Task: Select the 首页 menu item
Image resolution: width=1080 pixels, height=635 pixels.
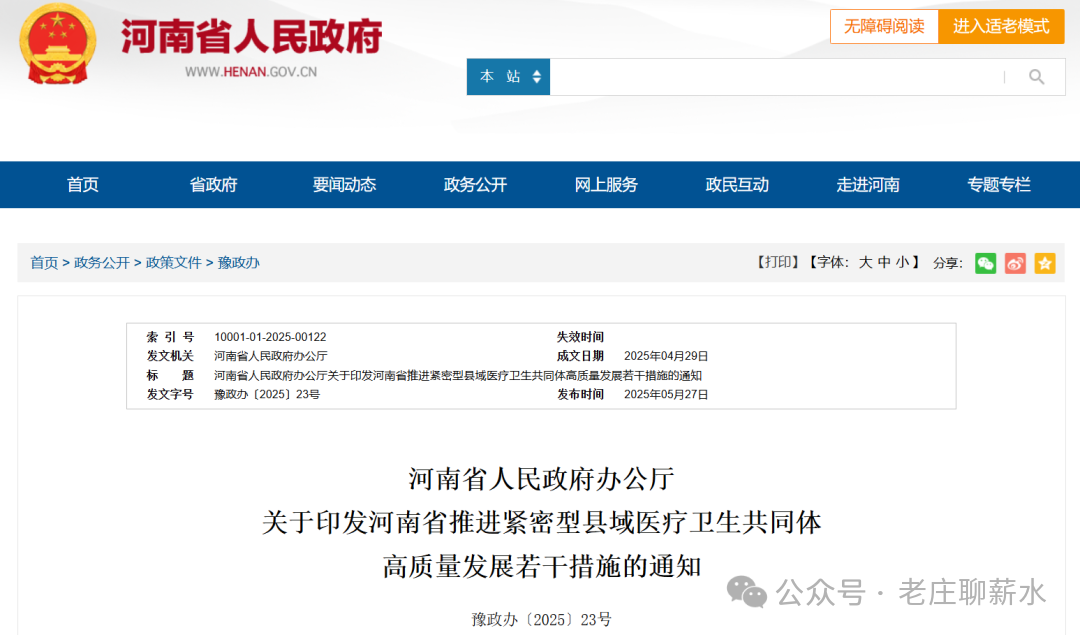Action: pyautogui.click(x=82, y=184)
